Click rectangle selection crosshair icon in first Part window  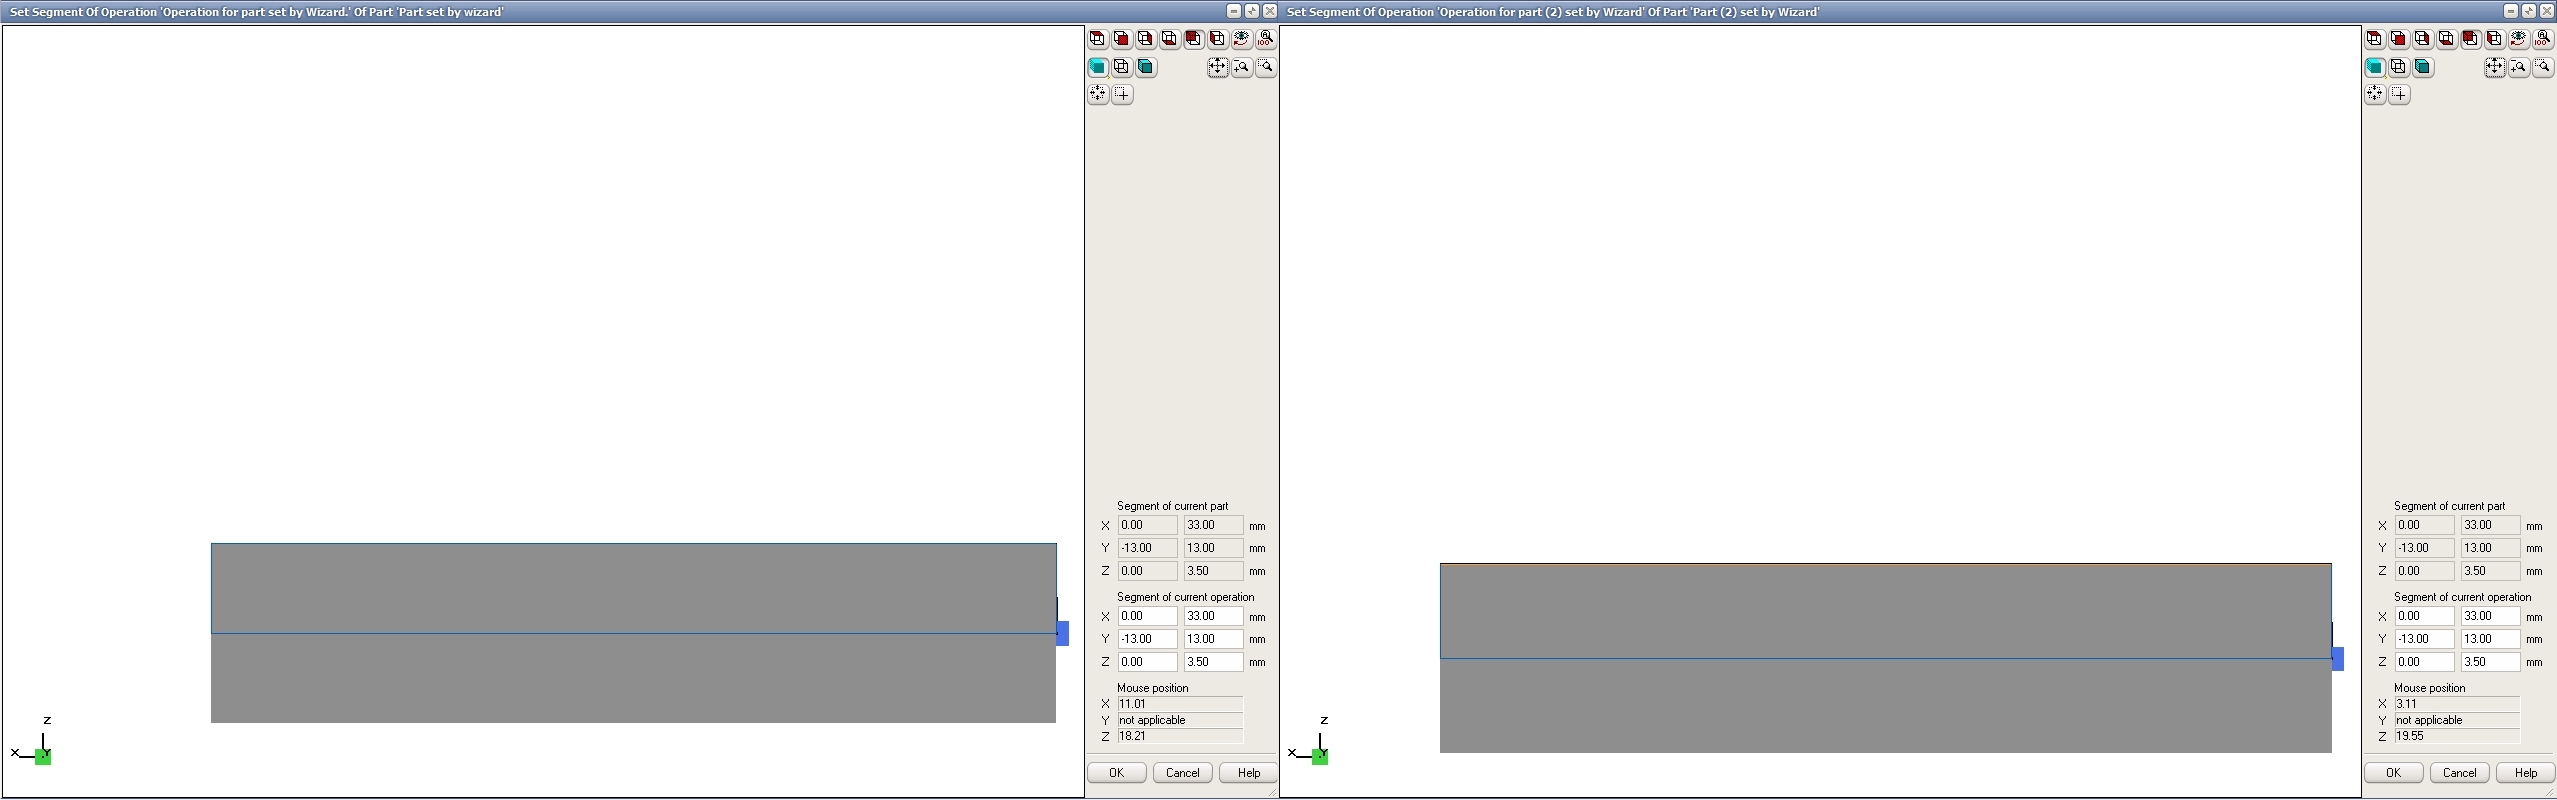point(1121,94)
